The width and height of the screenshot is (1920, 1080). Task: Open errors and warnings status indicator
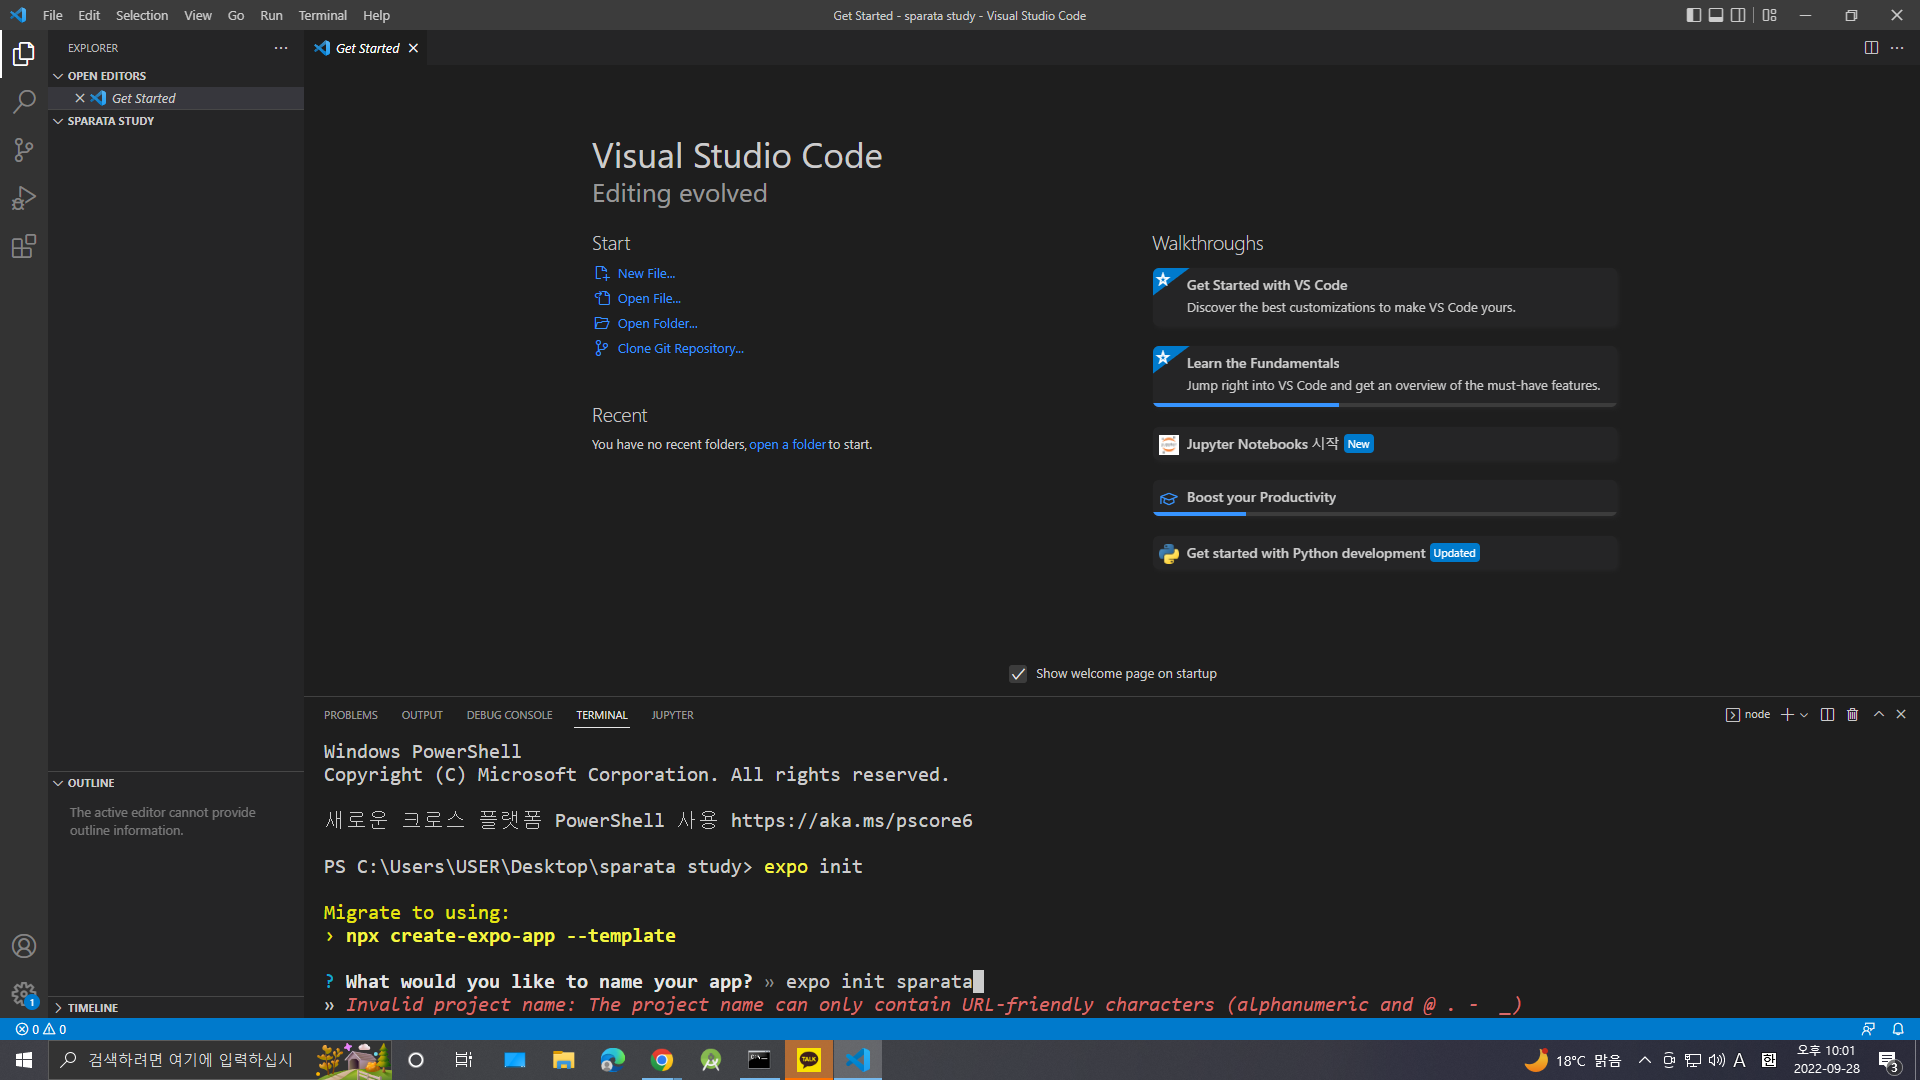pyautogui.click(x=41, y=1029)
